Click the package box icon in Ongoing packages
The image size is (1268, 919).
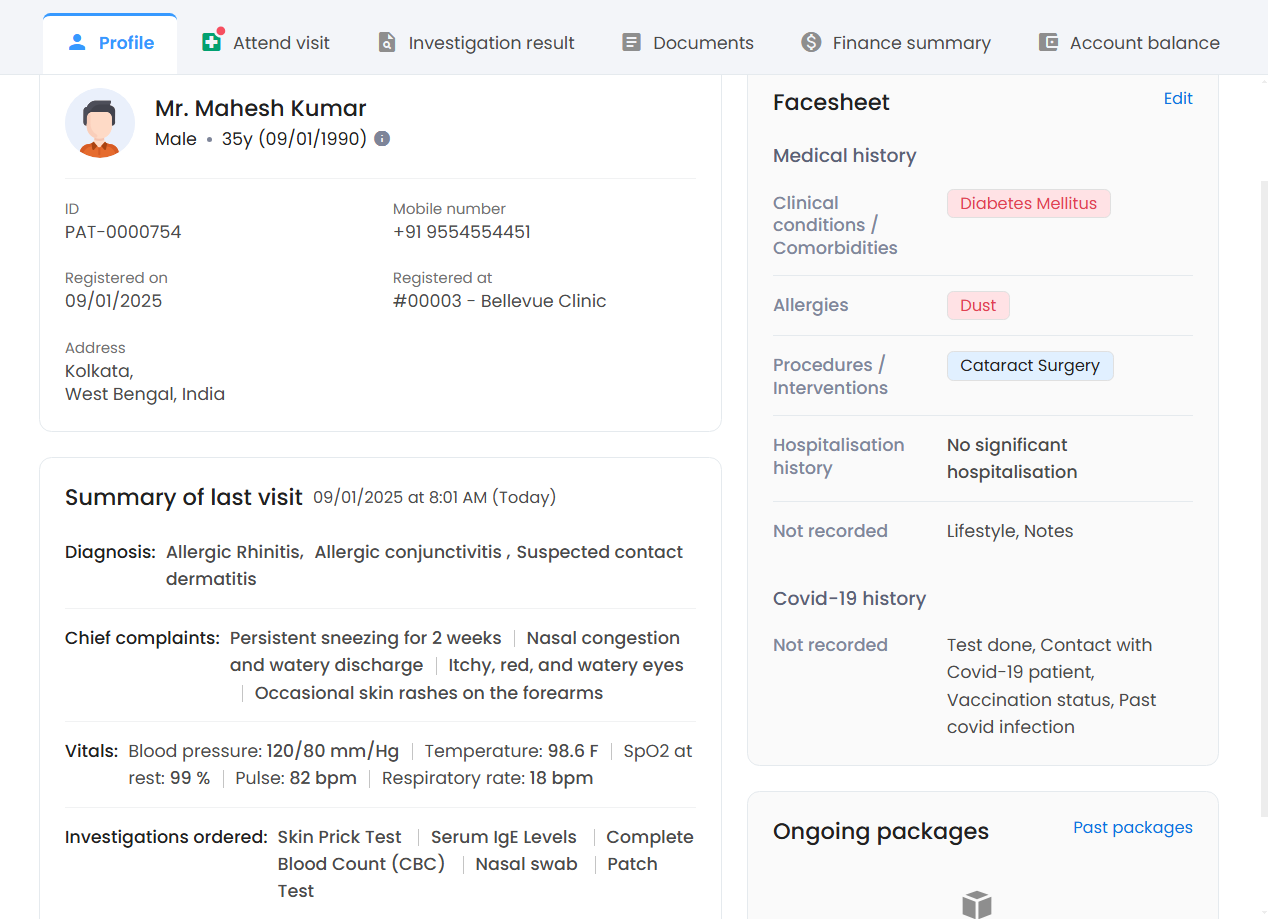pos(976,904)
